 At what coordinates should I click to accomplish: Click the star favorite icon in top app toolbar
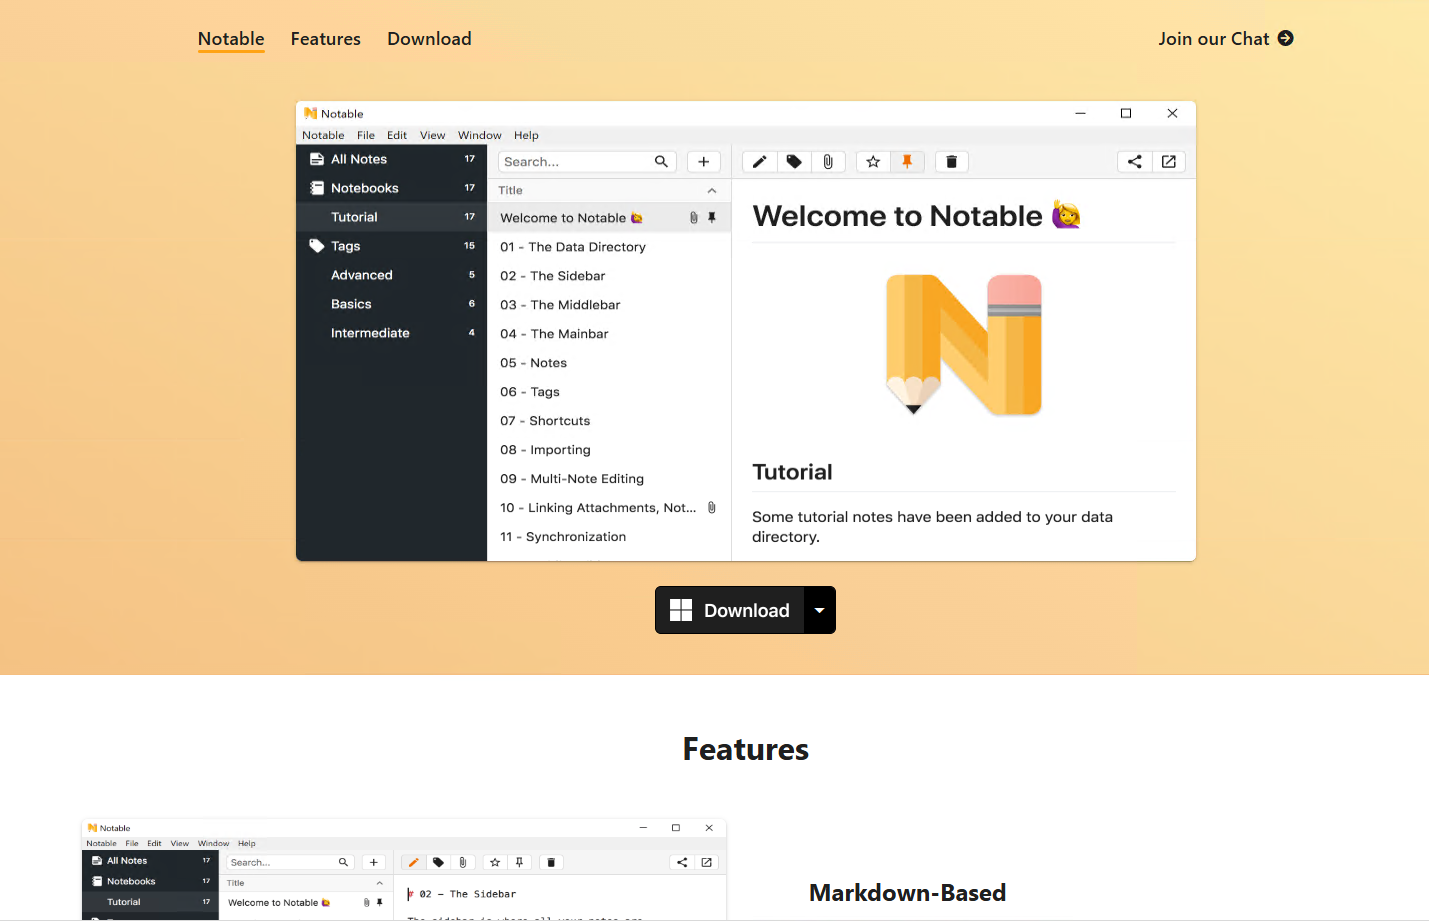(x=873, y=162)
